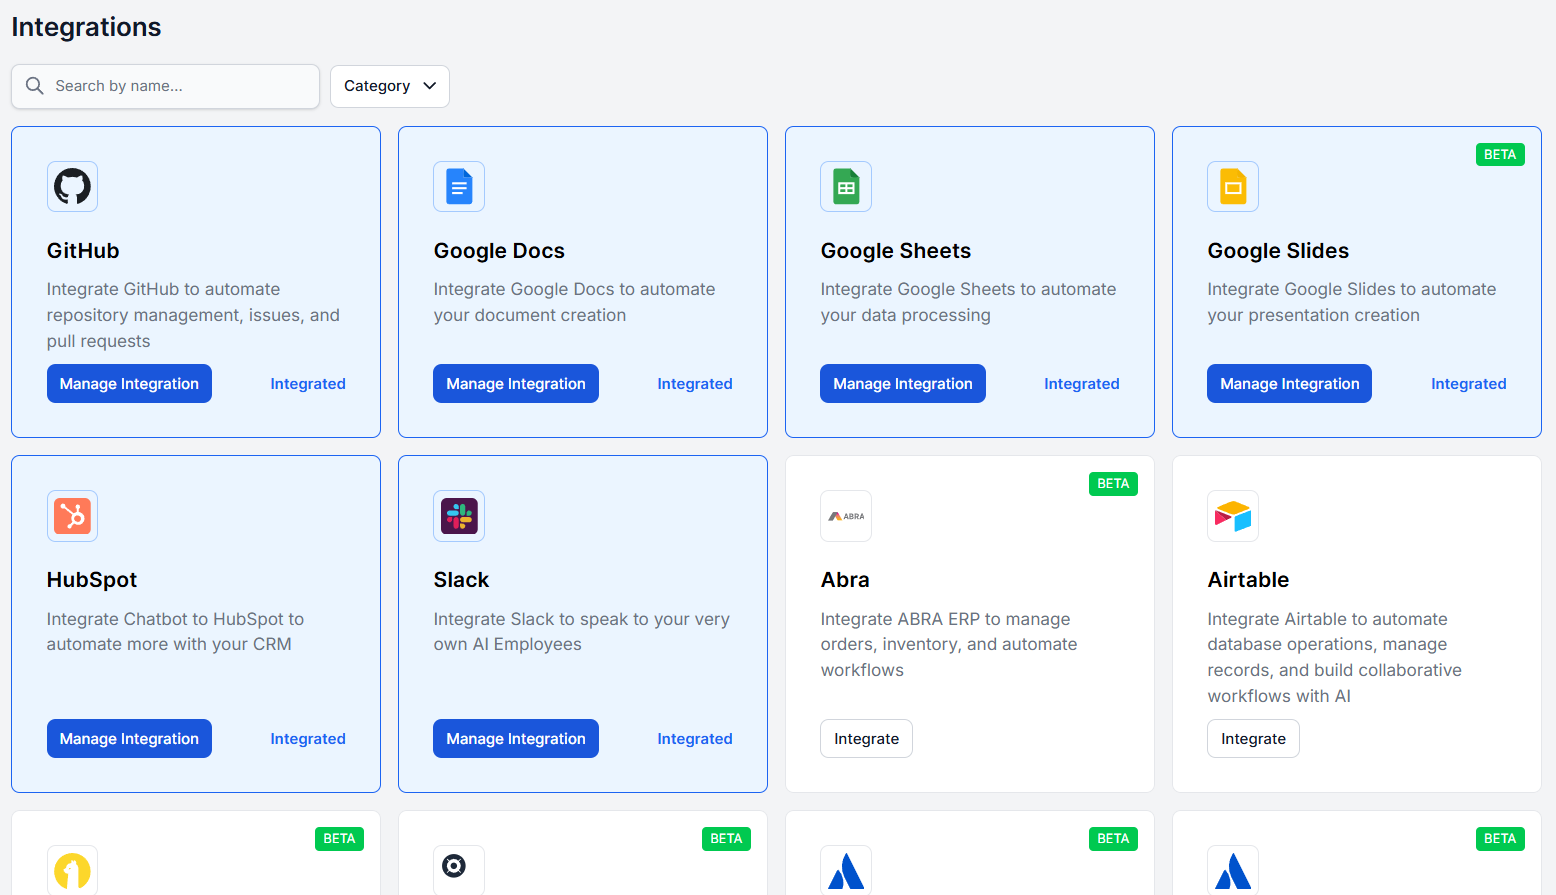Viewport: 1556px width, 895px height.
Task: Click the Abra ERP logo icon
Action: 846,516
